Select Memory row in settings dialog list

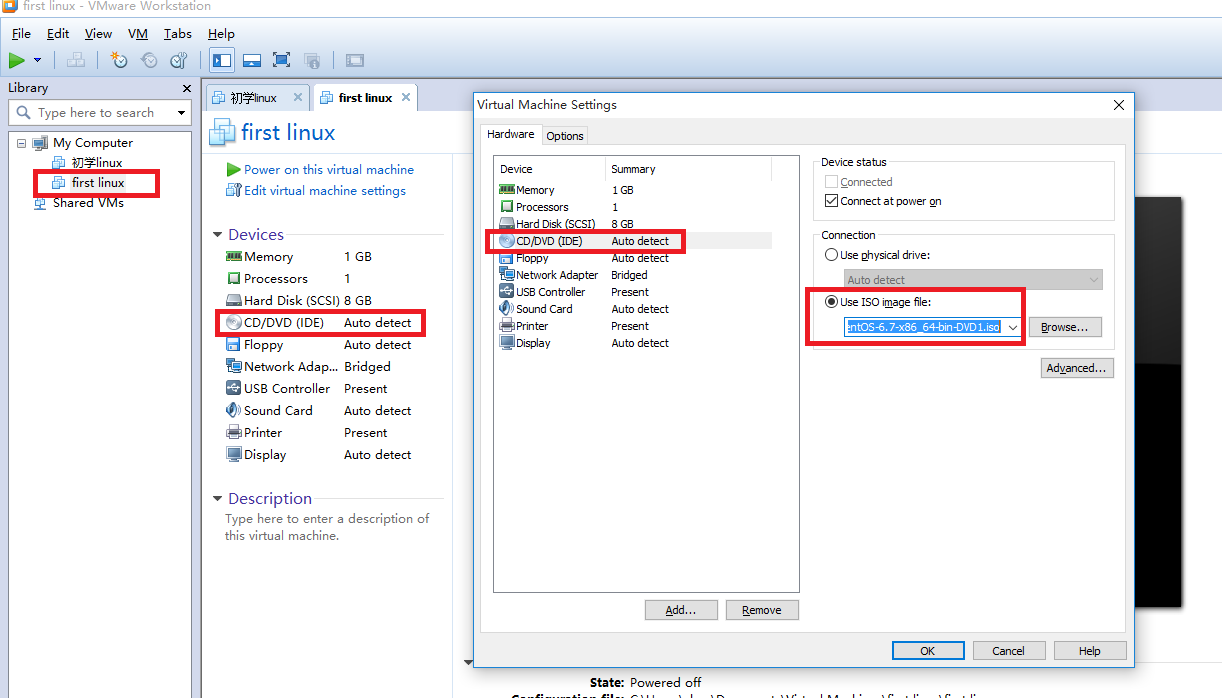pyautogui.click(x=635, y=190)
